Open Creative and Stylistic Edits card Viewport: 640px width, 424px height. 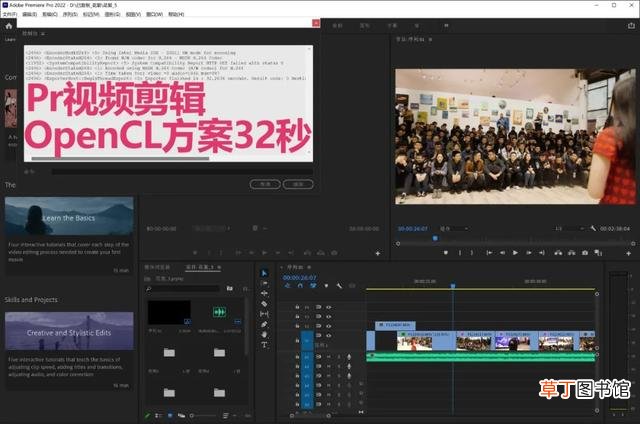pos(69,331)
